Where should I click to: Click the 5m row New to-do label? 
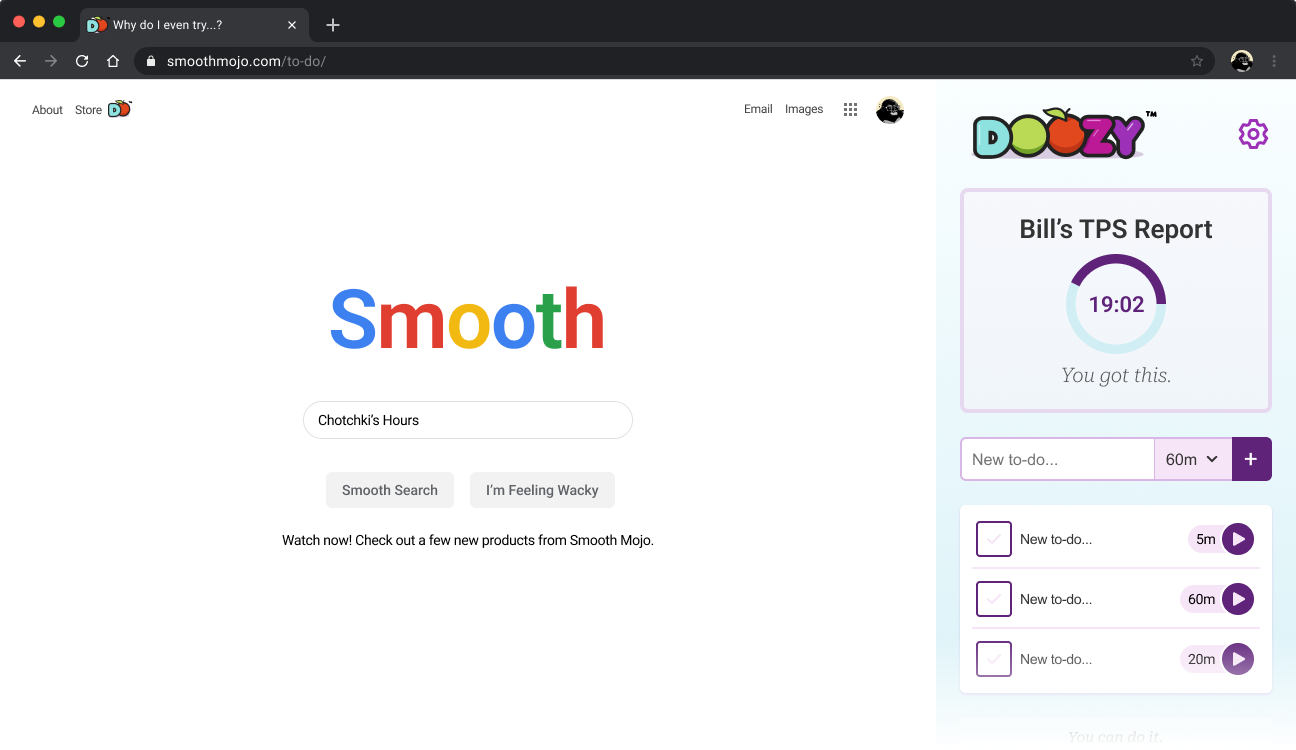click(1056, 539)
